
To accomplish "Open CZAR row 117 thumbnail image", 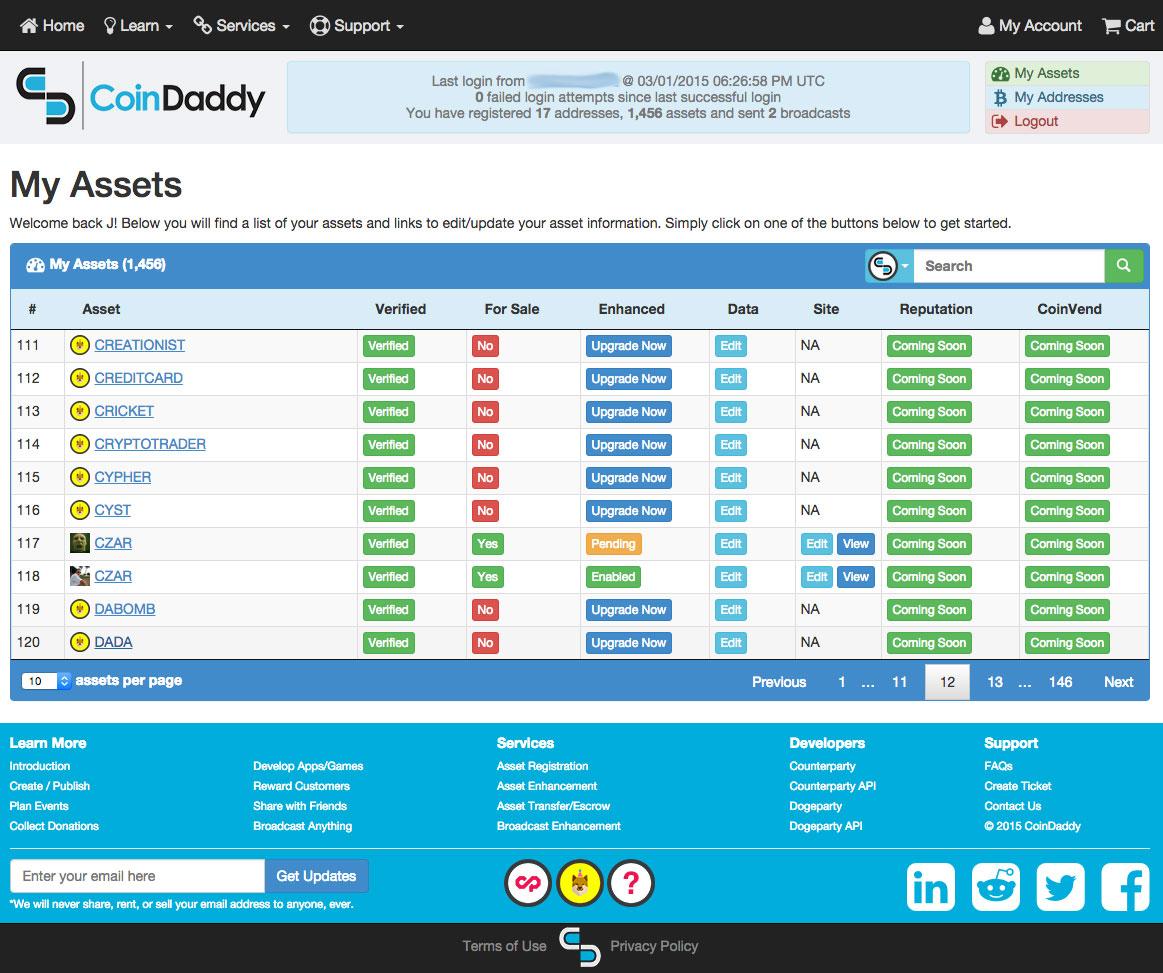I will tap(79, 543).
